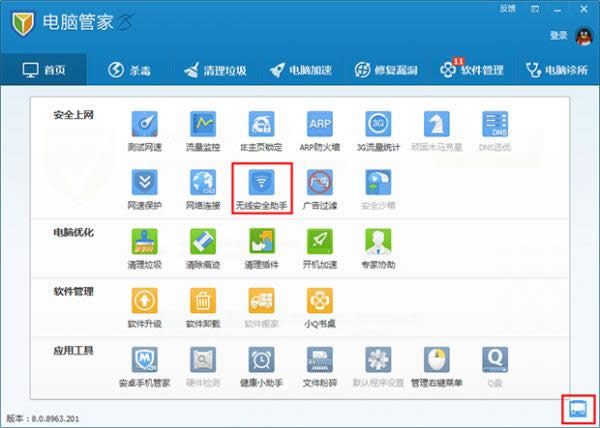The image size is (600, 428).
Task: Click the 登录 login link
Action: (558, 36)
